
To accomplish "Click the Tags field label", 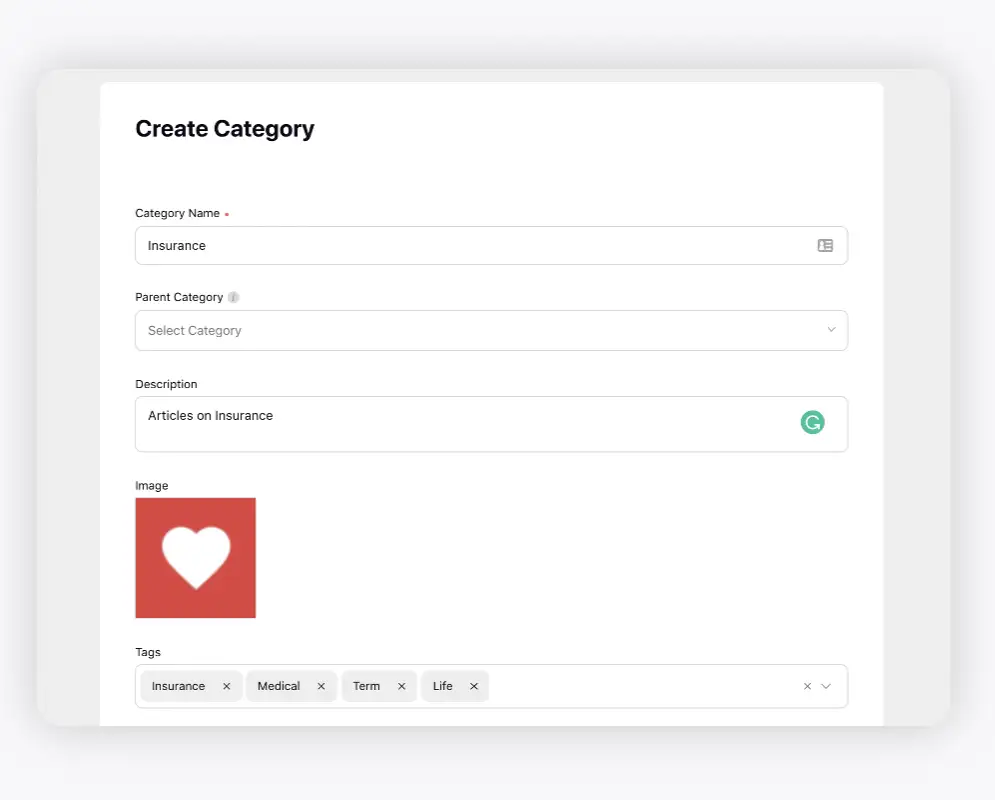I will (x=147, y=651).
